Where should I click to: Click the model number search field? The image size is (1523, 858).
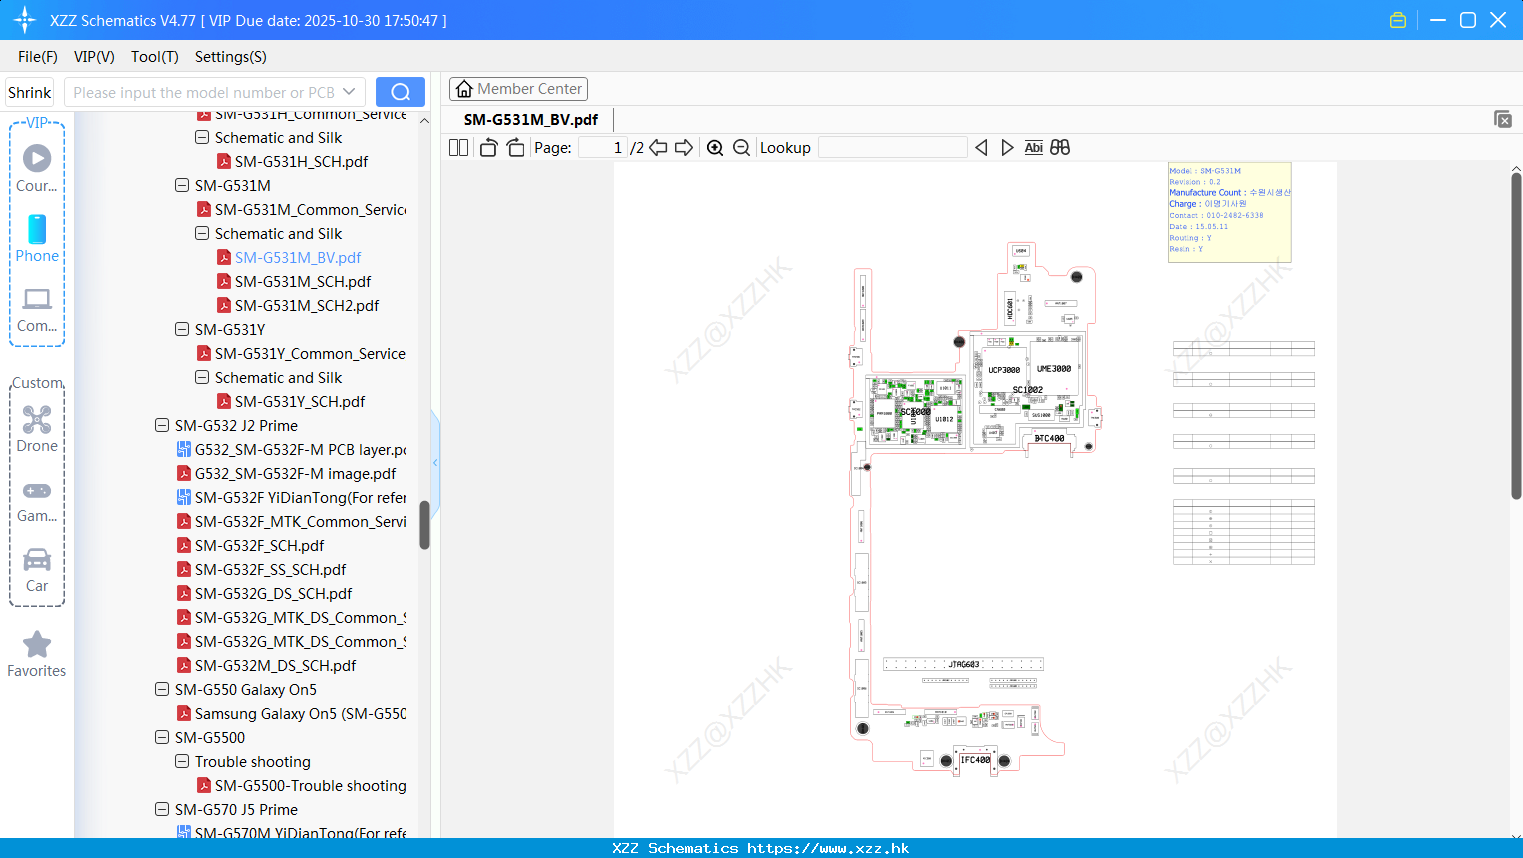tap(204, 92)
